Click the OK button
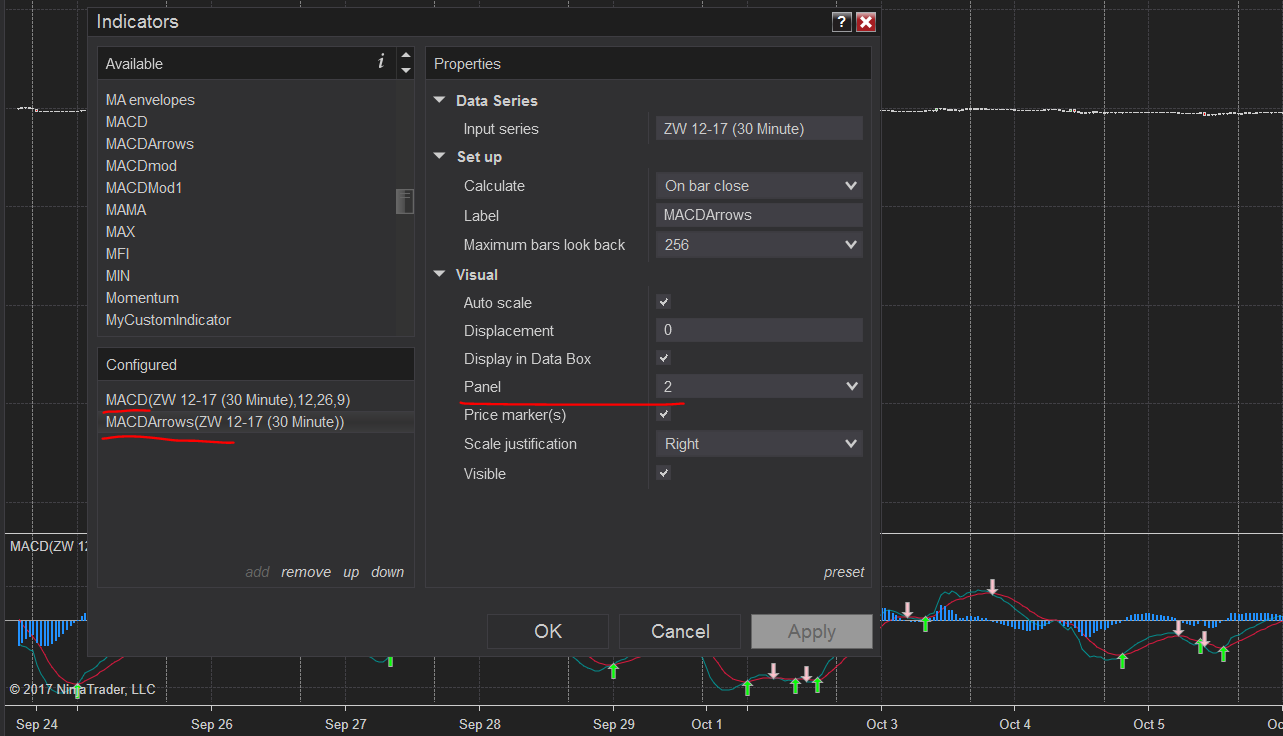 point(547,631)
